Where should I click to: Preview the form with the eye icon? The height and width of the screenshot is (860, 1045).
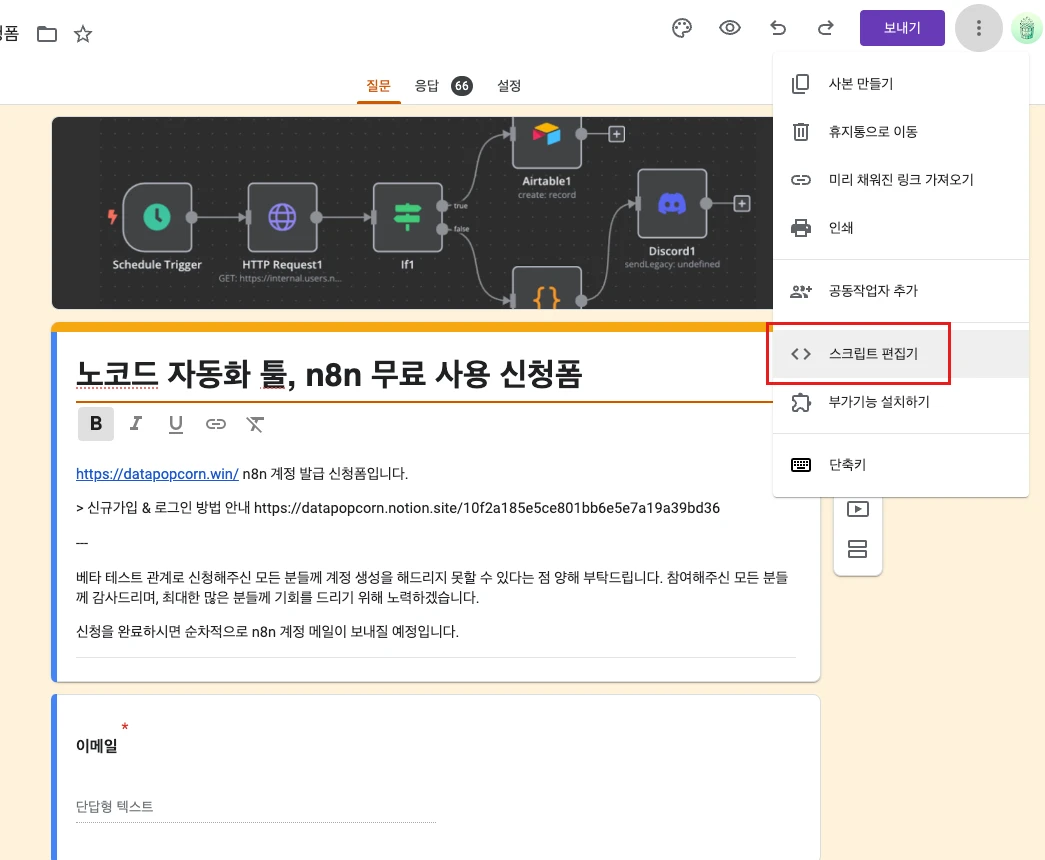pos(730,28)
